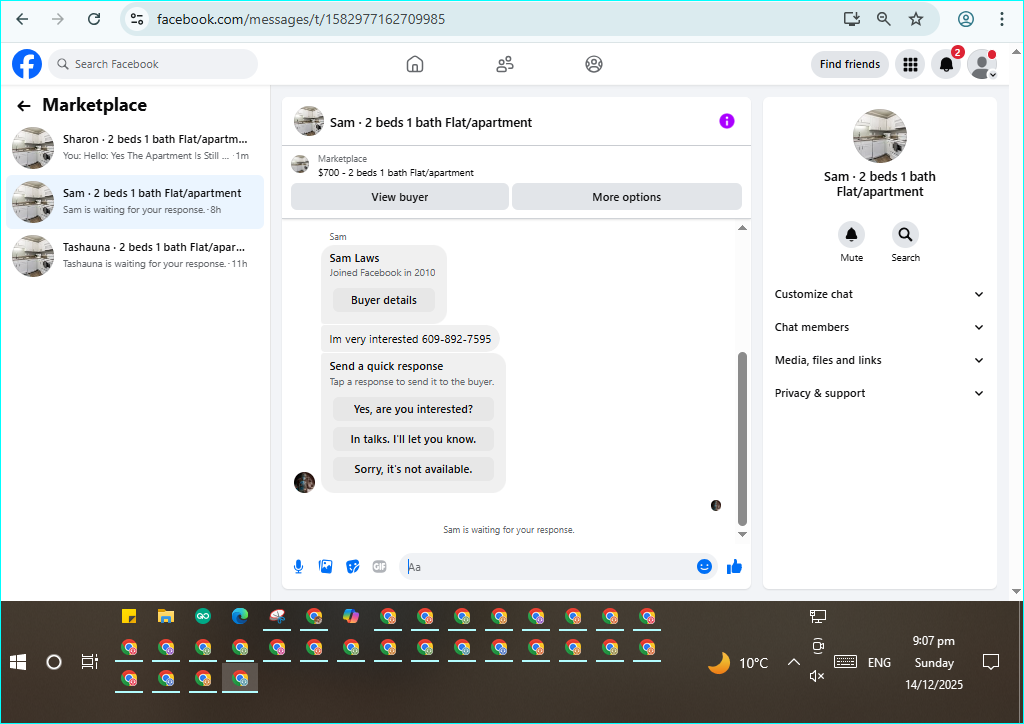Show hidden system tray icons
The height and width of the screenshot is (724, 1024).
793,662
